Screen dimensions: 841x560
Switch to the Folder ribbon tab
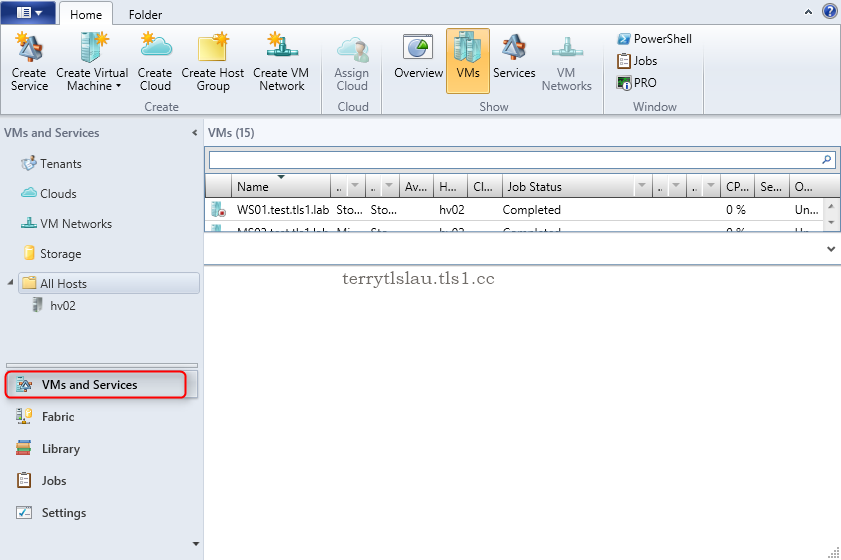(145, 14)
